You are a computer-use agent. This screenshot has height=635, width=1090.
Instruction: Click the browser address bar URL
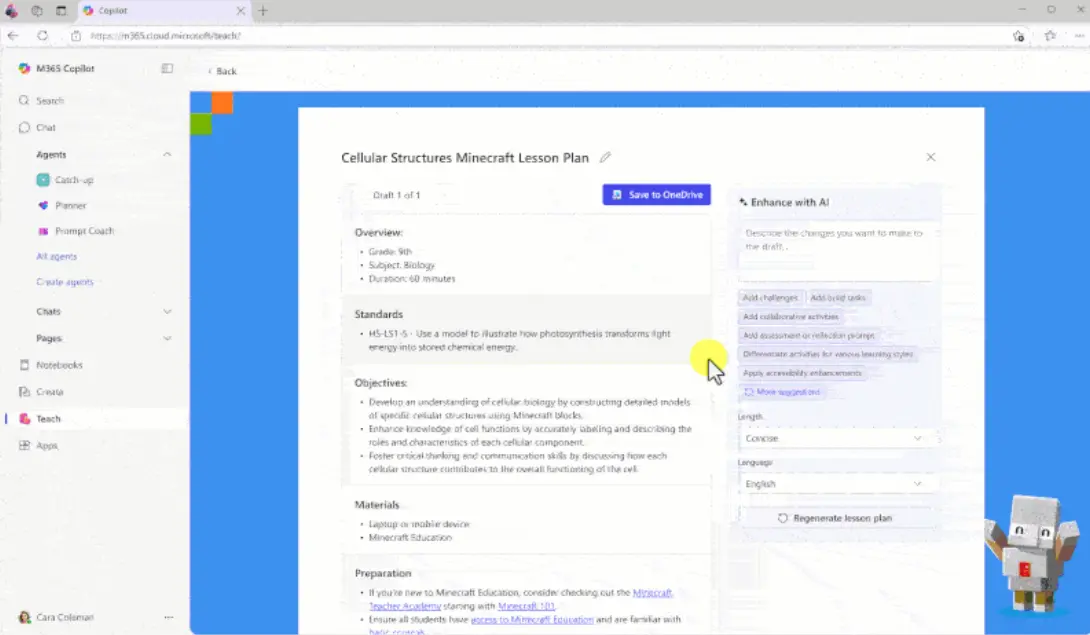[x=165, y=35]
